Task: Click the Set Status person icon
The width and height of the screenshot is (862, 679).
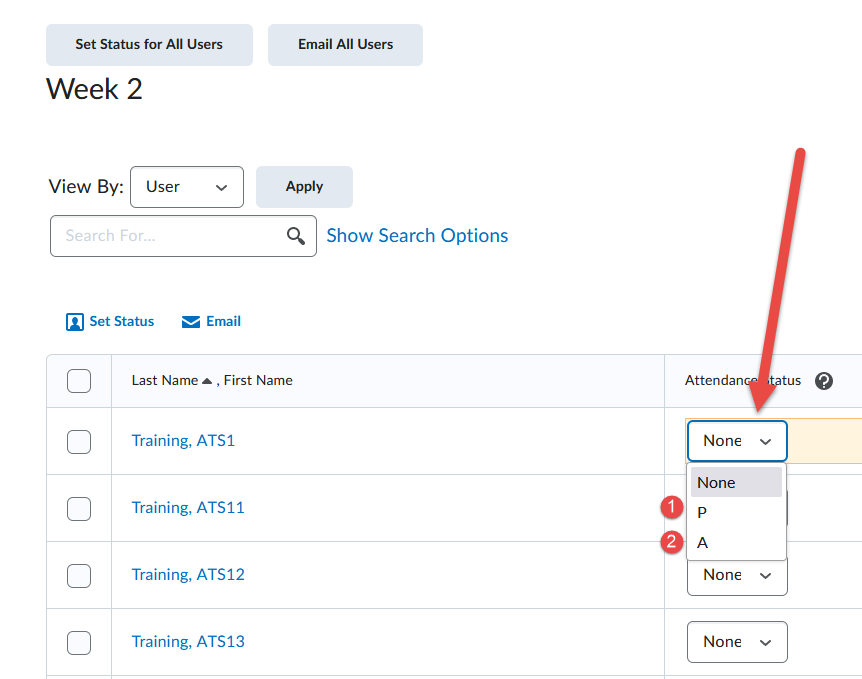Action: pos(75,322)
